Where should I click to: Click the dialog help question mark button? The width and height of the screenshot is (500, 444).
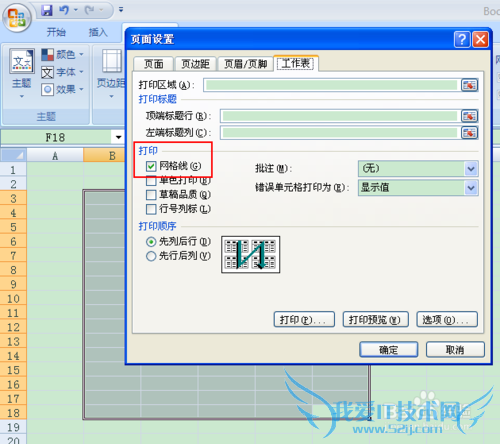(x=462, y=40)
